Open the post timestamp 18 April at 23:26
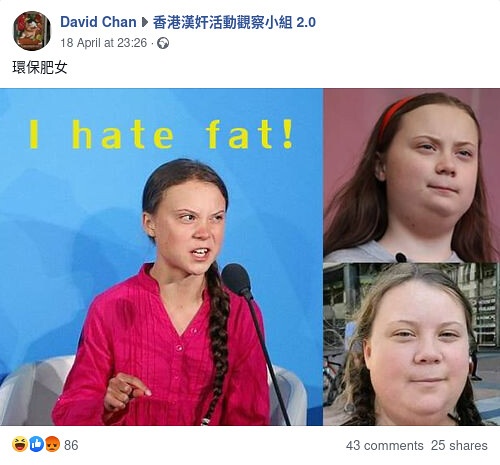This screenshot has height=465, width=500. point(104,43)
